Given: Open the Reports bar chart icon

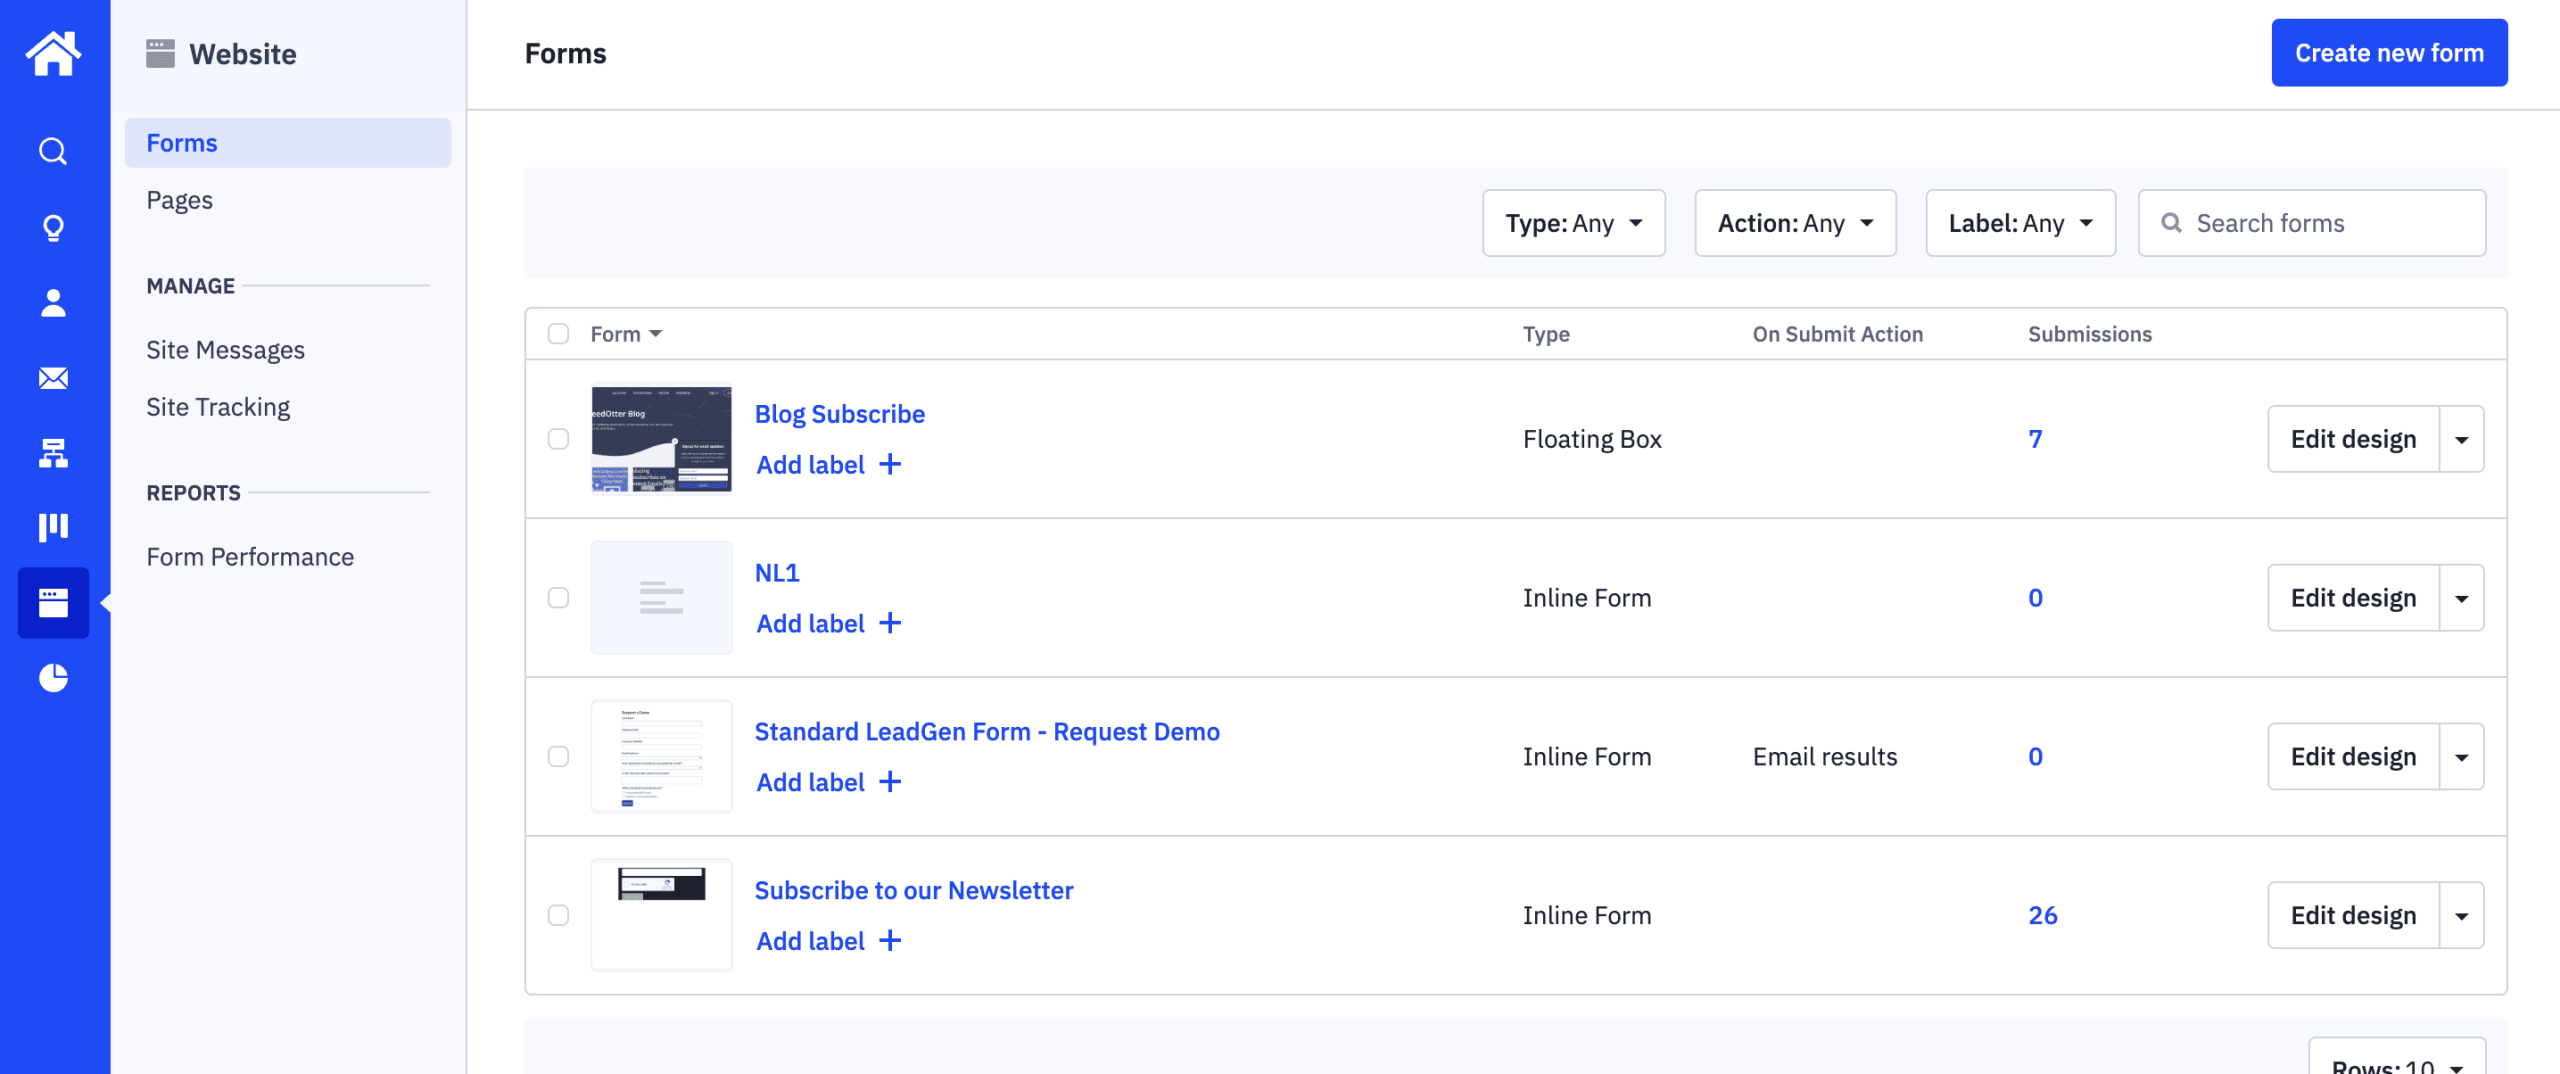Looking at the screenshot, I should 52,527.
